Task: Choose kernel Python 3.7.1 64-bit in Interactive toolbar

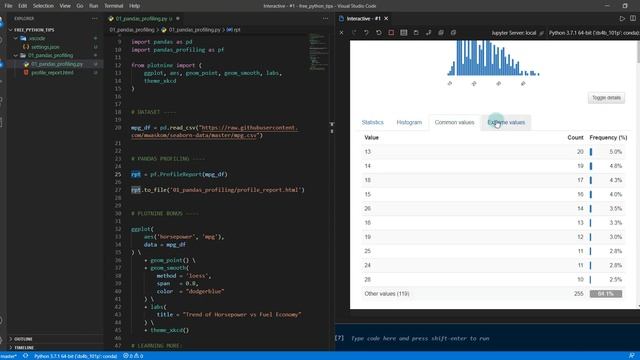Action: (x=594, y=33)
